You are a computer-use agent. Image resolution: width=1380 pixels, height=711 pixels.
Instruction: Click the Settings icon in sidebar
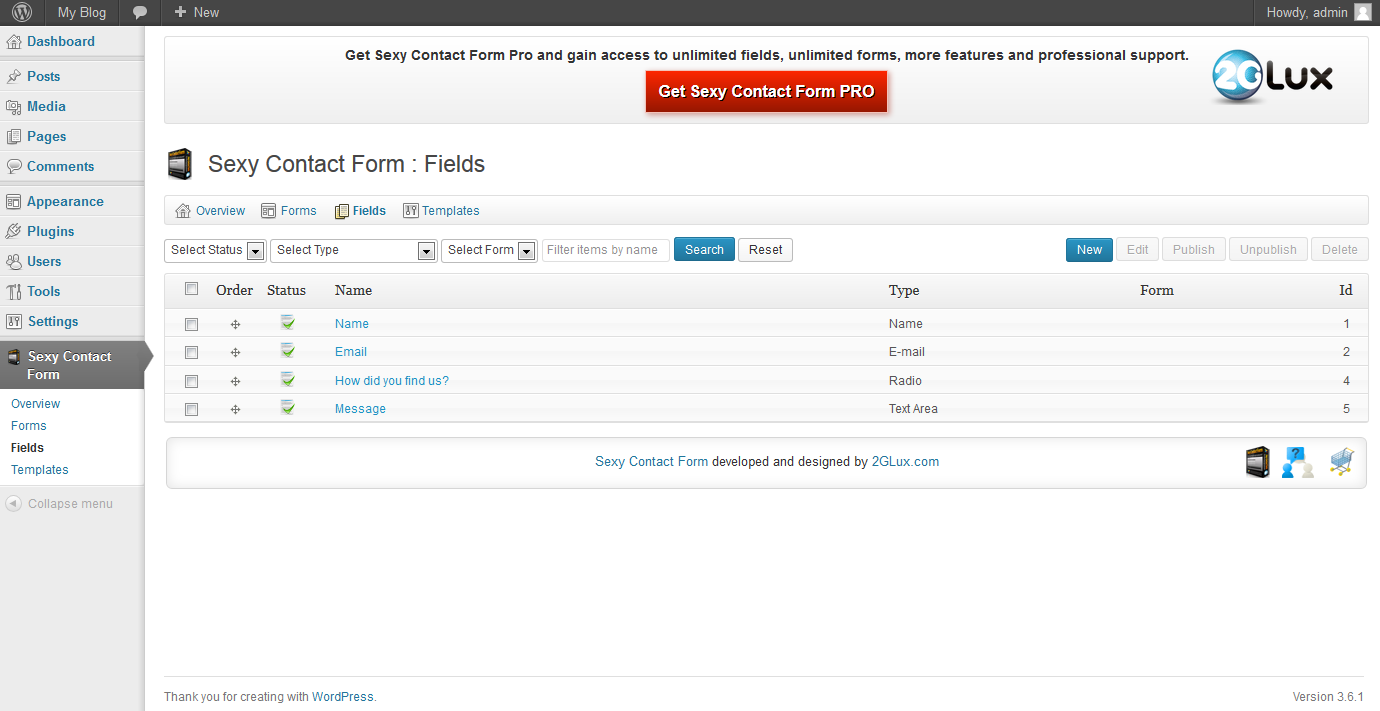pos(14,322)
